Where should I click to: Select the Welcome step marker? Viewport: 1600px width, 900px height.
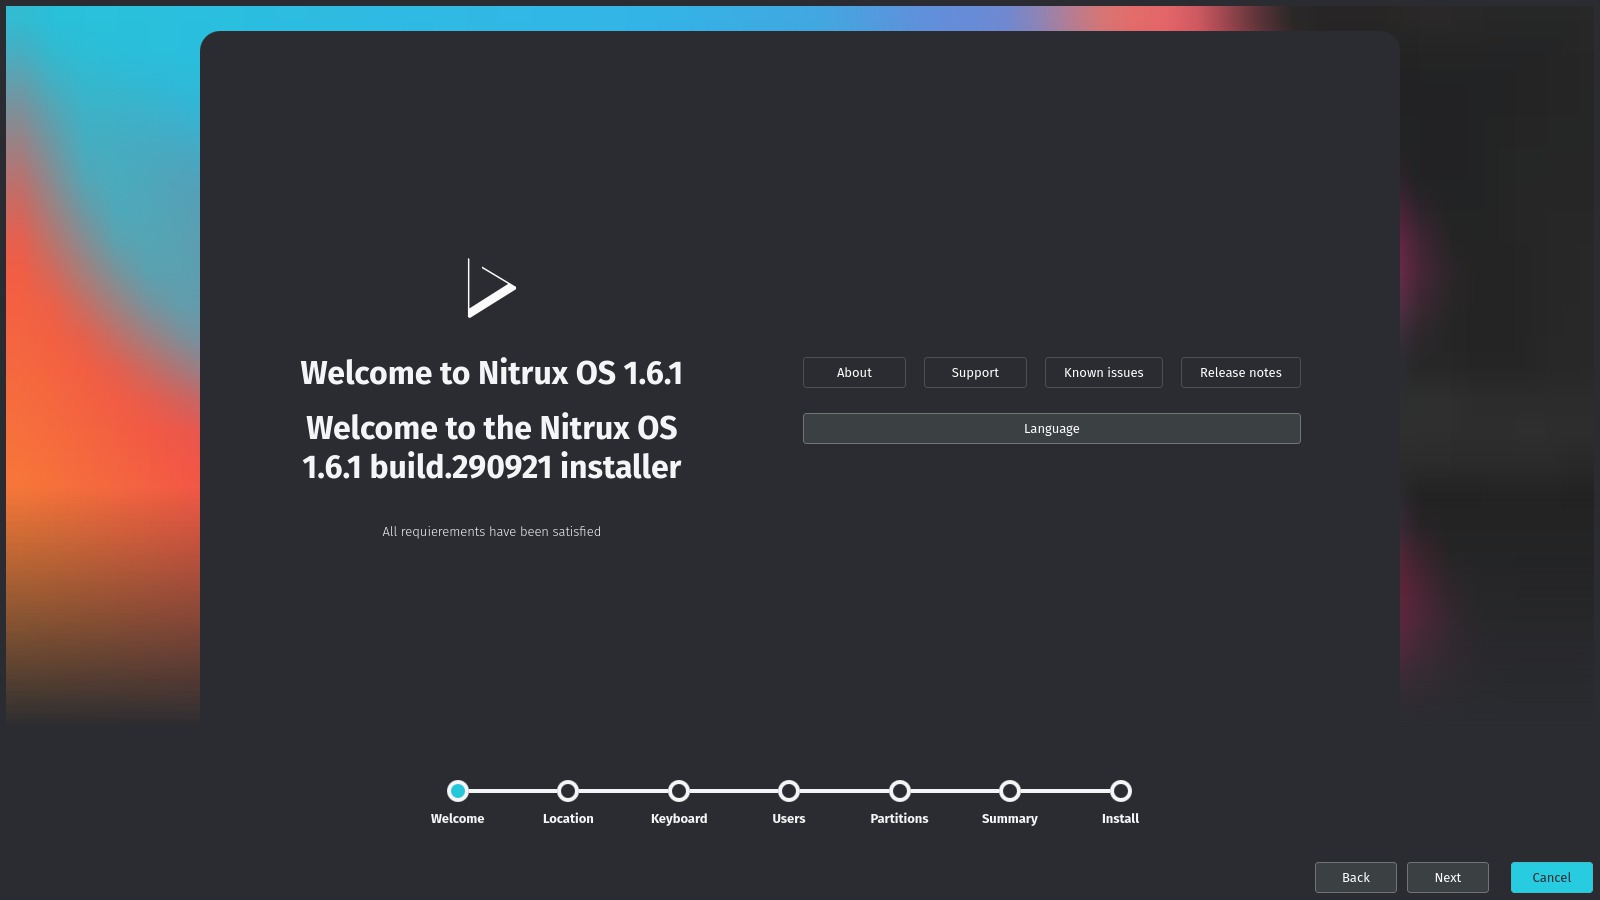458,791
